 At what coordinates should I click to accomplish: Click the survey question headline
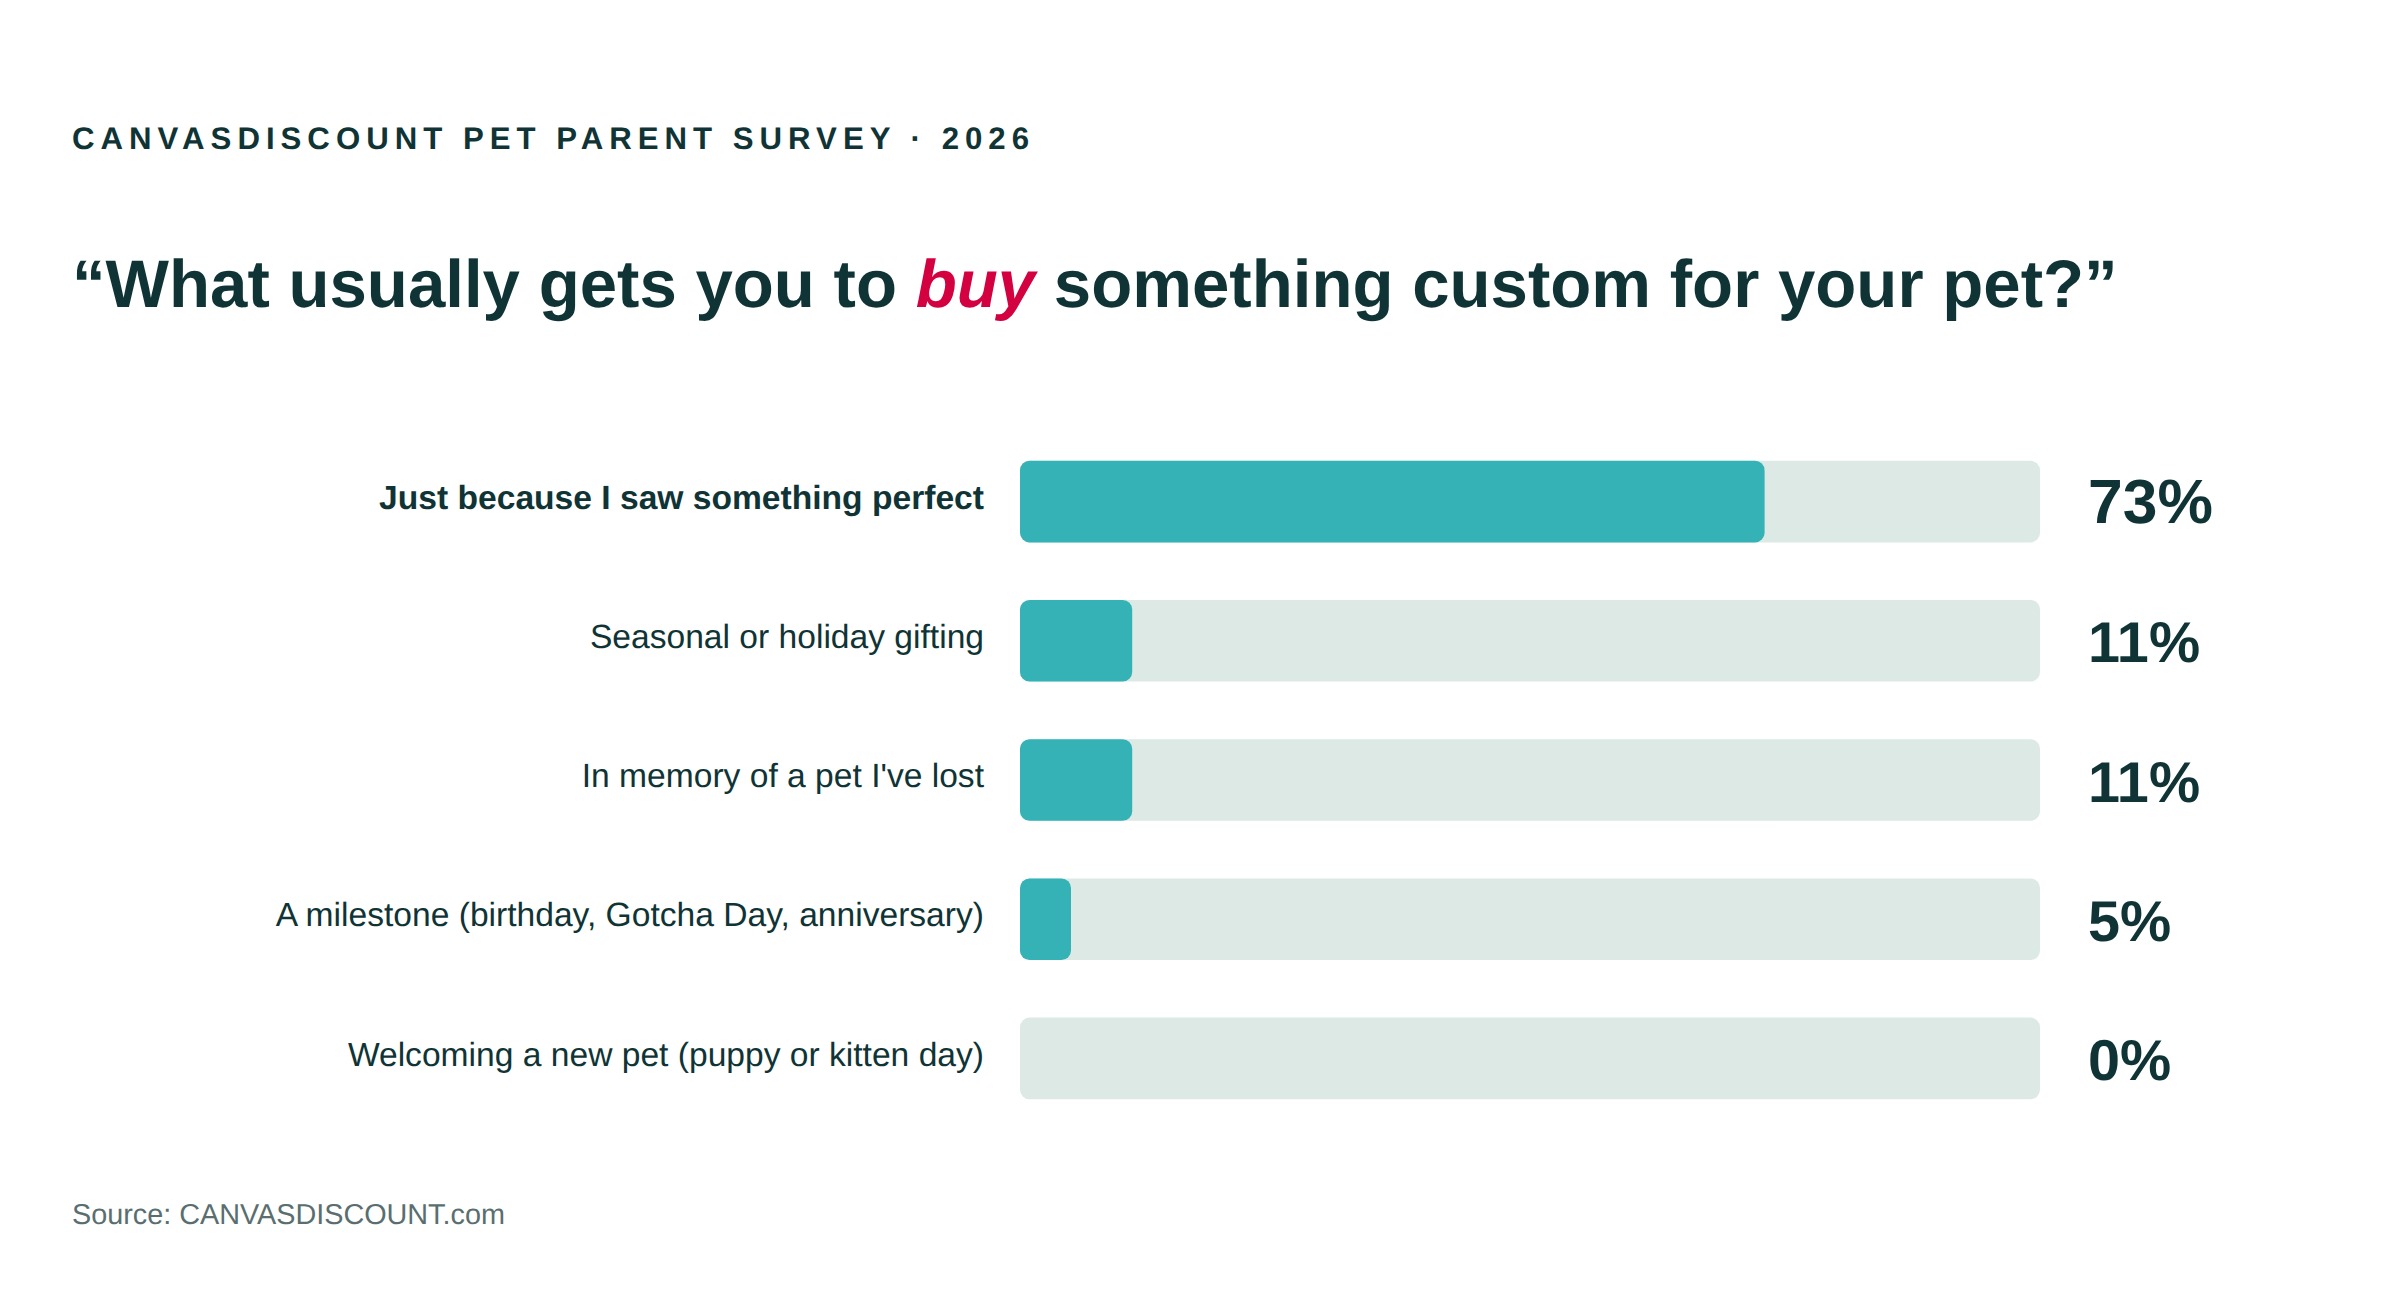click(1095, 286)
